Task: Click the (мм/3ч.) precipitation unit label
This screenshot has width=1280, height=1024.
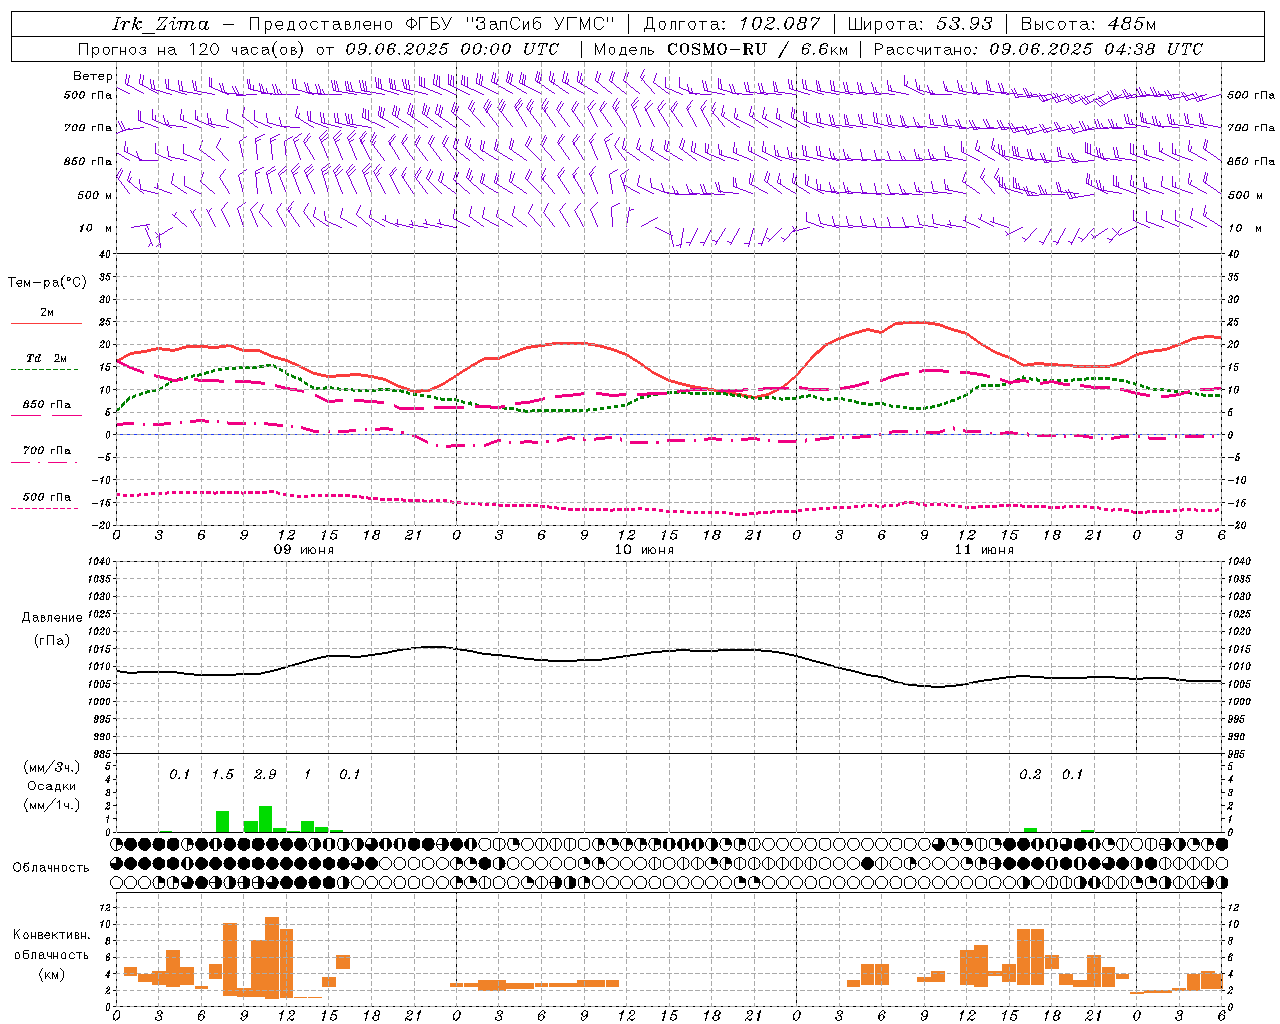Action: click(x=52, y=767)
